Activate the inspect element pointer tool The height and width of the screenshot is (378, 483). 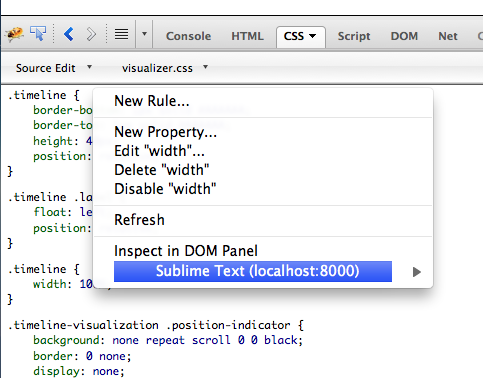(38, 34)
